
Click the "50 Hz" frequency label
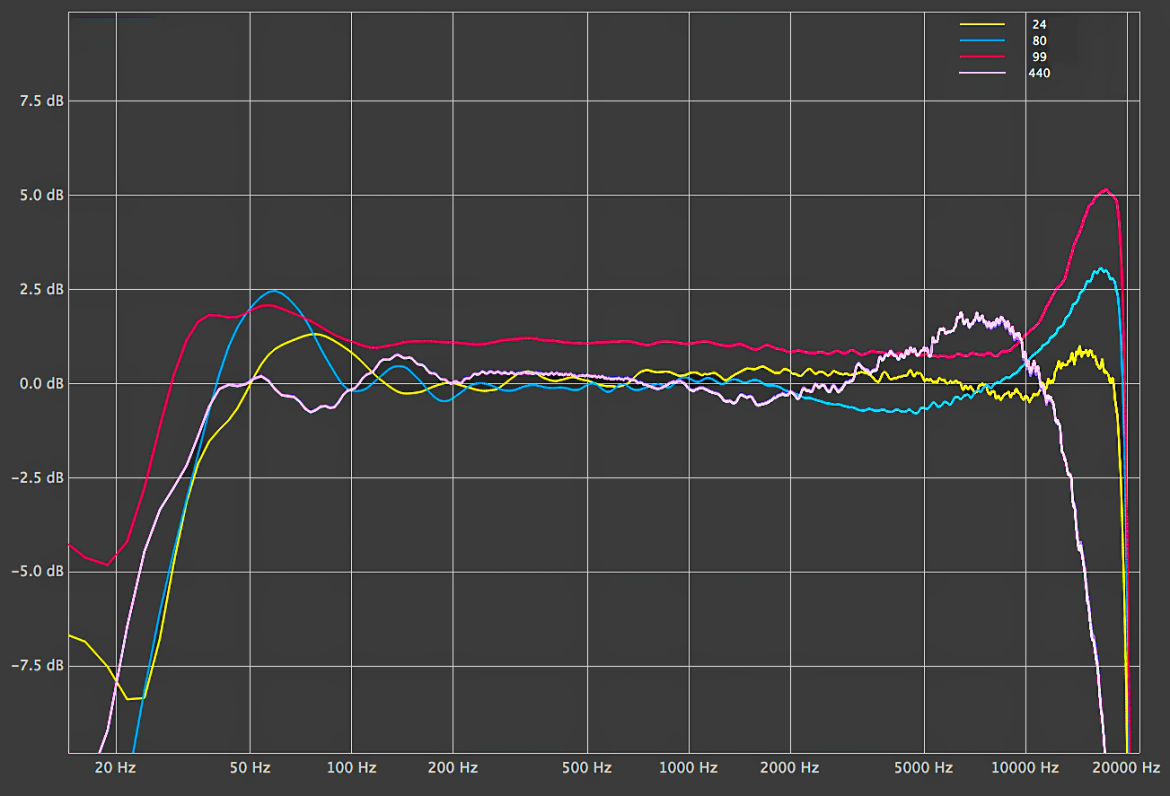click(250, 768)
